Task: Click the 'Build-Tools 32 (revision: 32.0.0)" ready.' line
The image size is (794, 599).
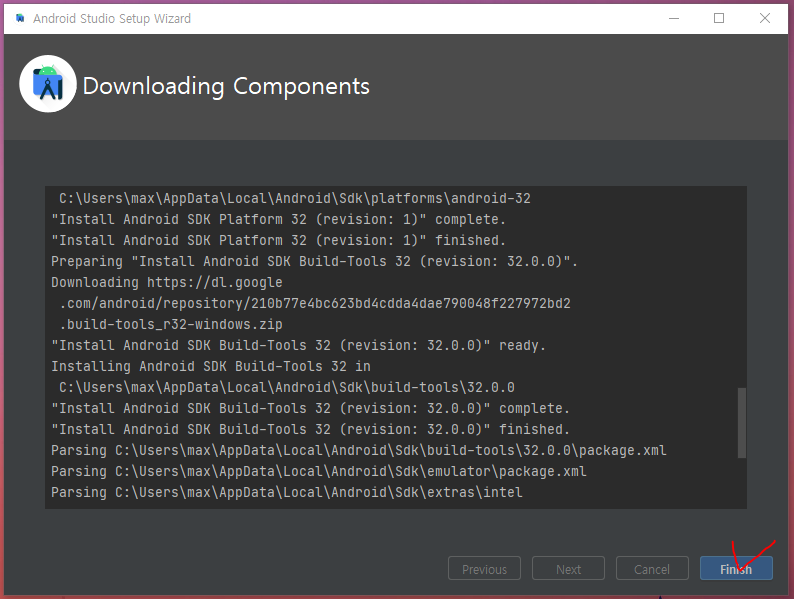Action: tap(298, 345)
